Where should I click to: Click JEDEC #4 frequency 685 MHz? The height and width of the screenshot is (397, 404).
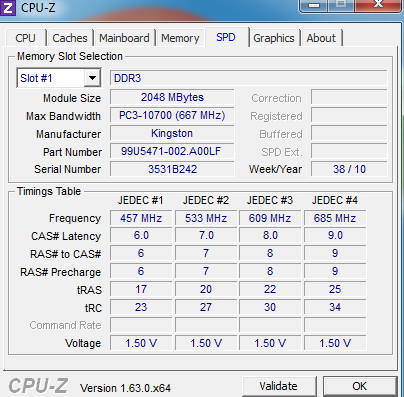tap(335, 218)
